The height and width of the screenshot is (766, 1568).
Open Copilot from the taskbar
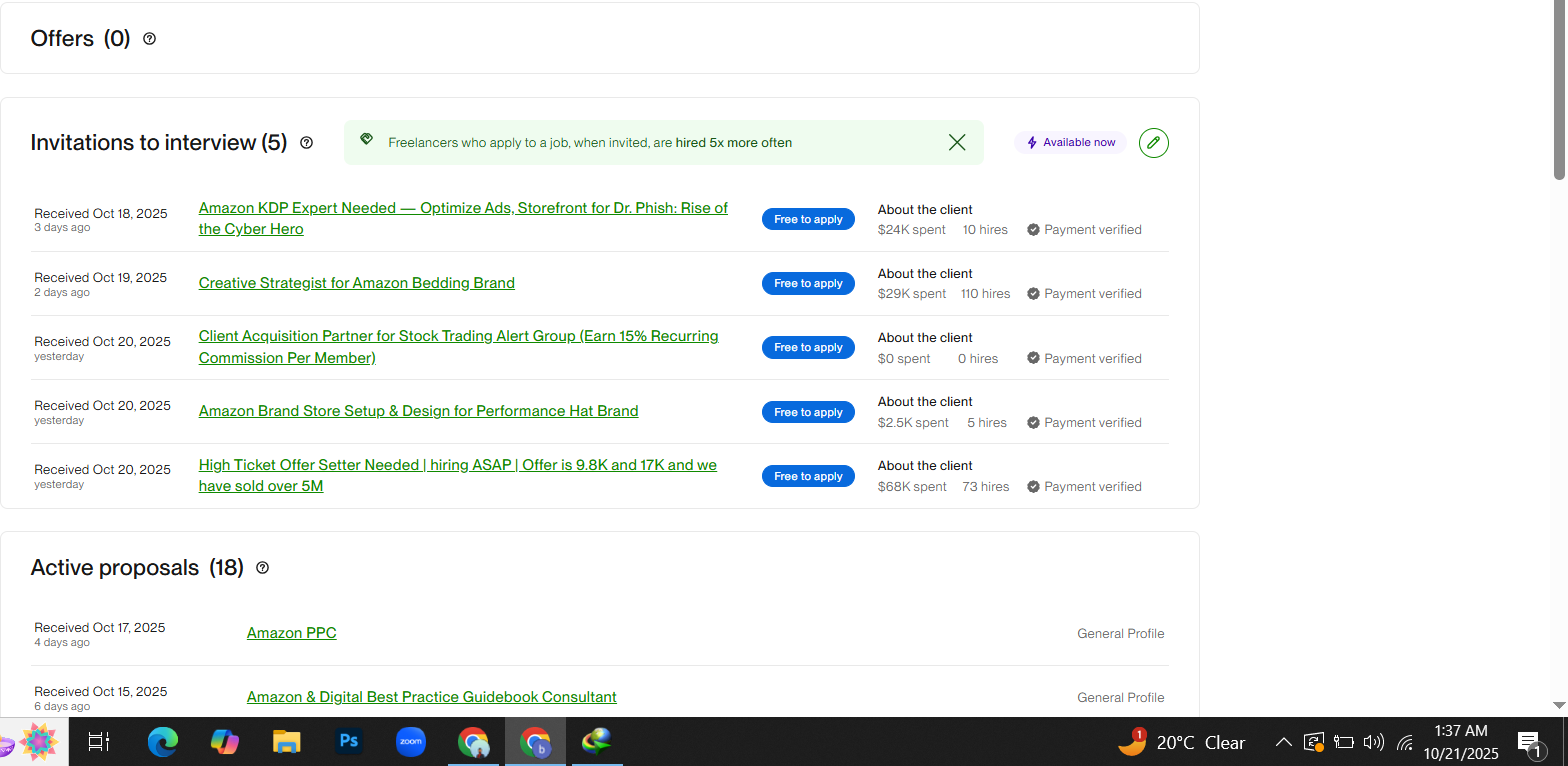point(225,742)
